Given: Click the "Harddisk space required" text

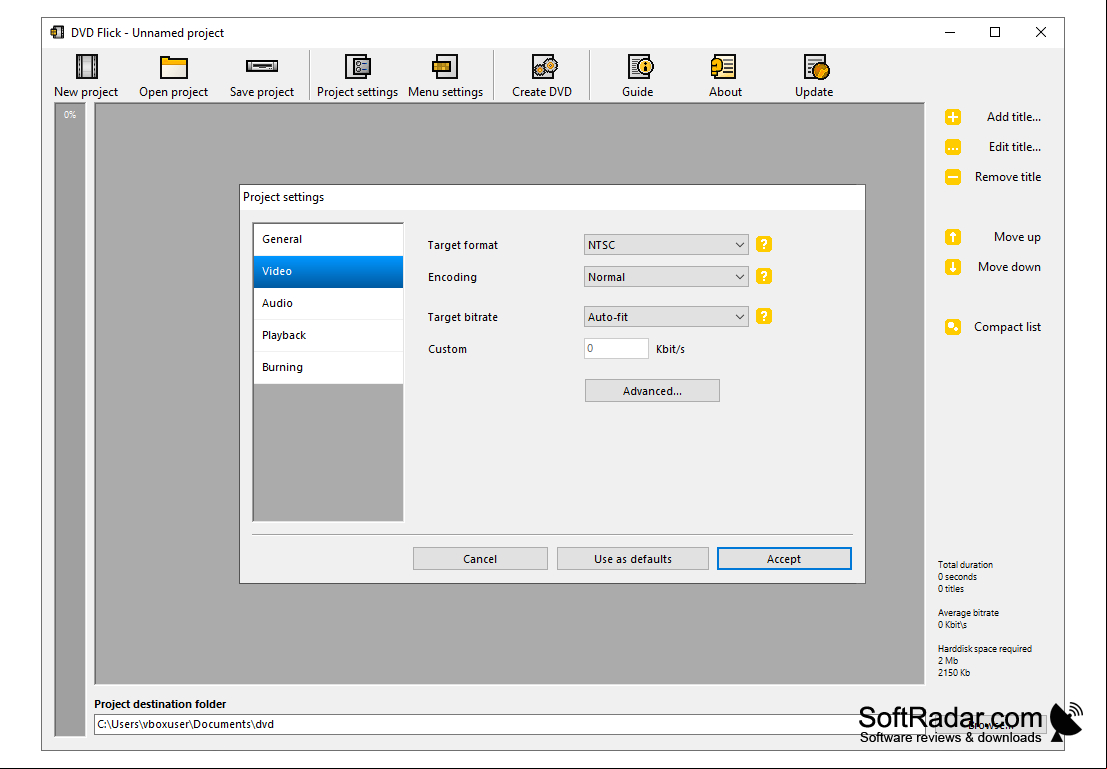Looking at the screenshot, I should (x=985, y=649).
